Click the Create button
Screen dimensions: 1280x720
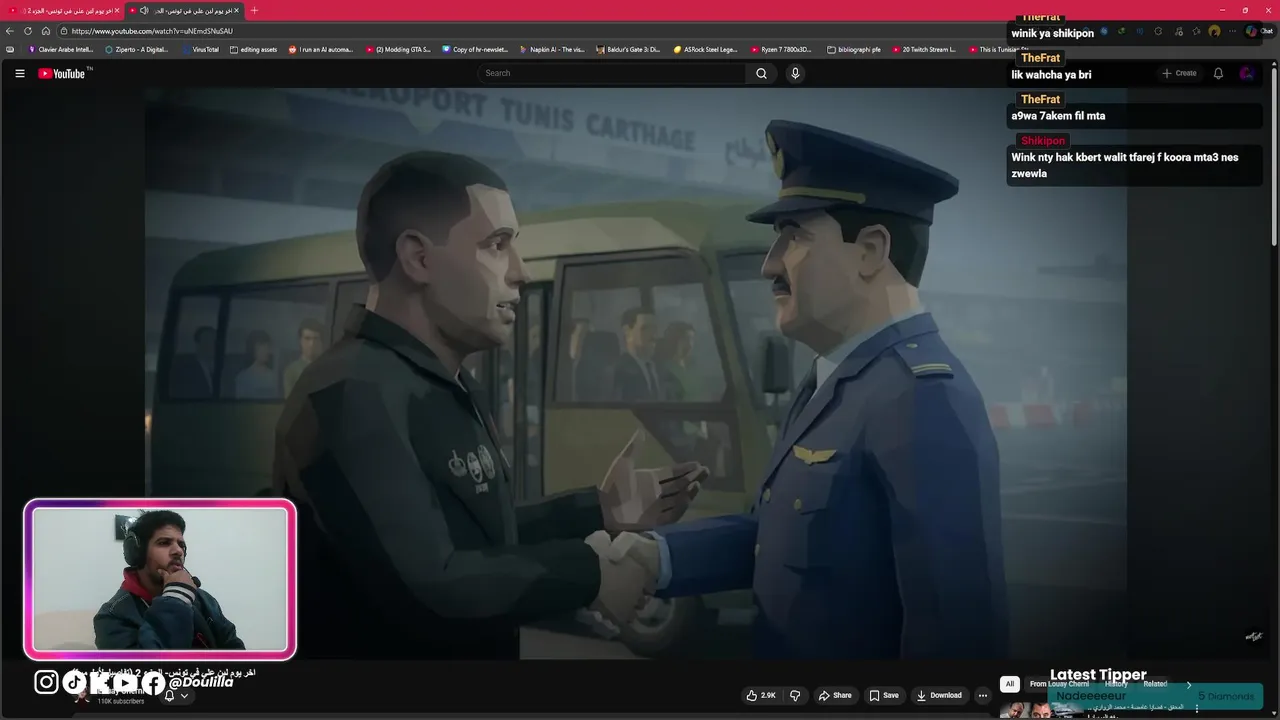click(1179, 73)
